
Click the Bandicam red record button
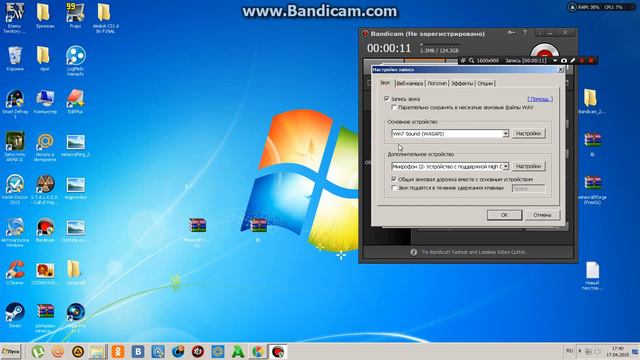(544, 52)
